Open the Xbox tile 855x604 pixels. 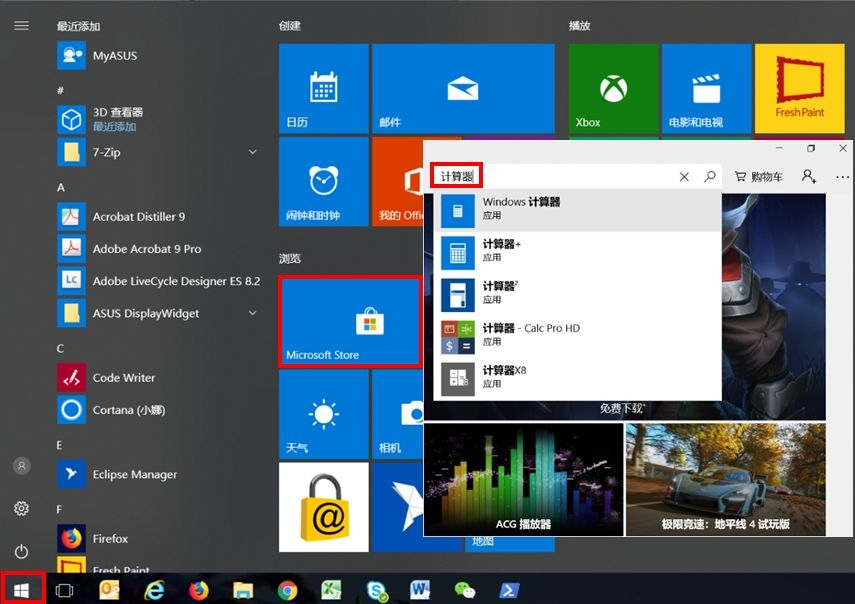pos(613,89)
